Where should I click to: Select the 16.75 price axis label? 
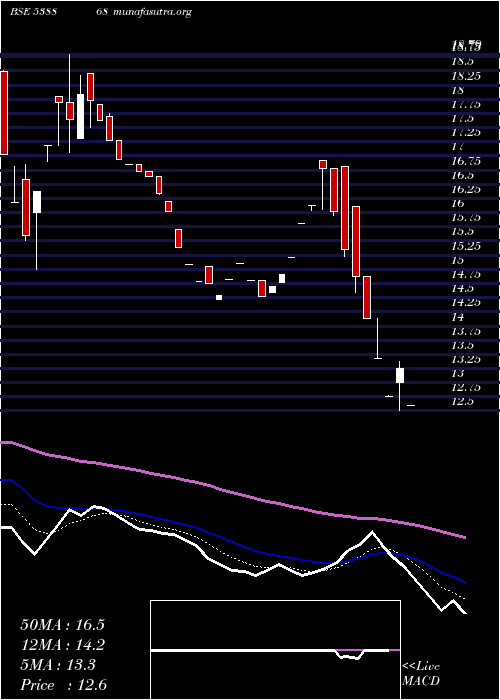[x=466, y=161]
